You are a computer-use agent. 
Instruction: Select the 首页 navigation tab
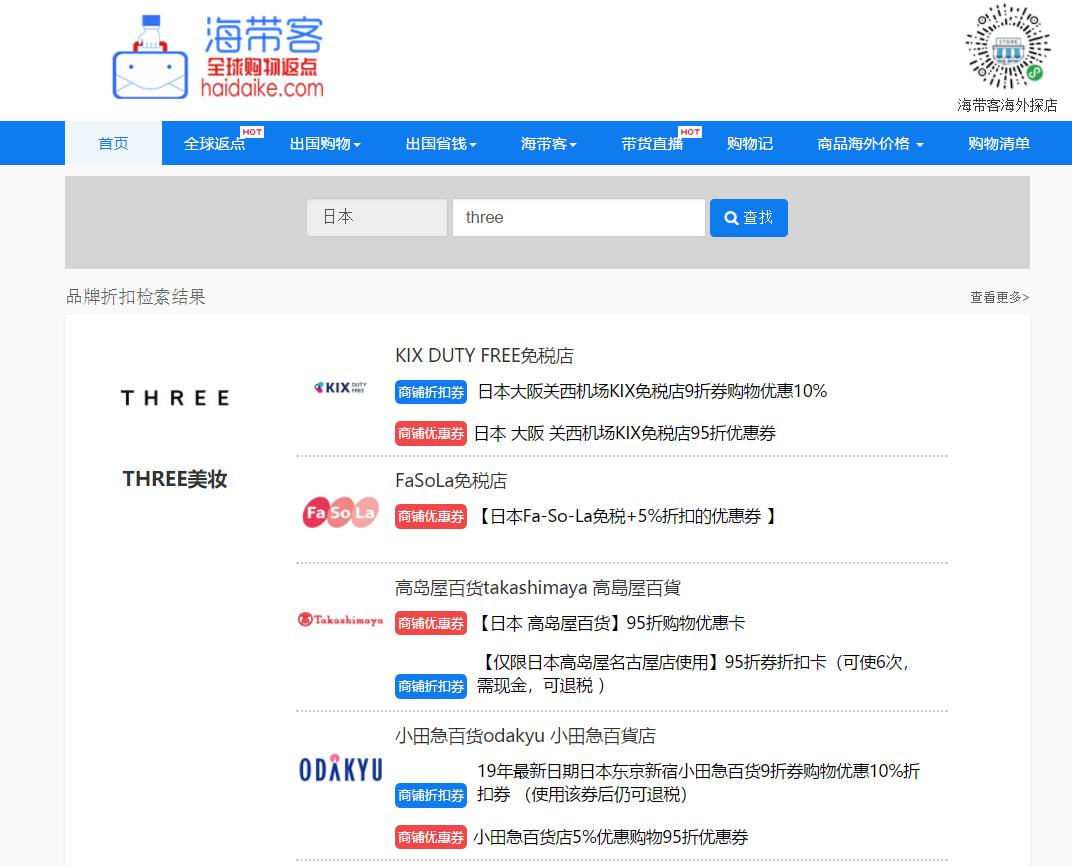click(112, 143)
